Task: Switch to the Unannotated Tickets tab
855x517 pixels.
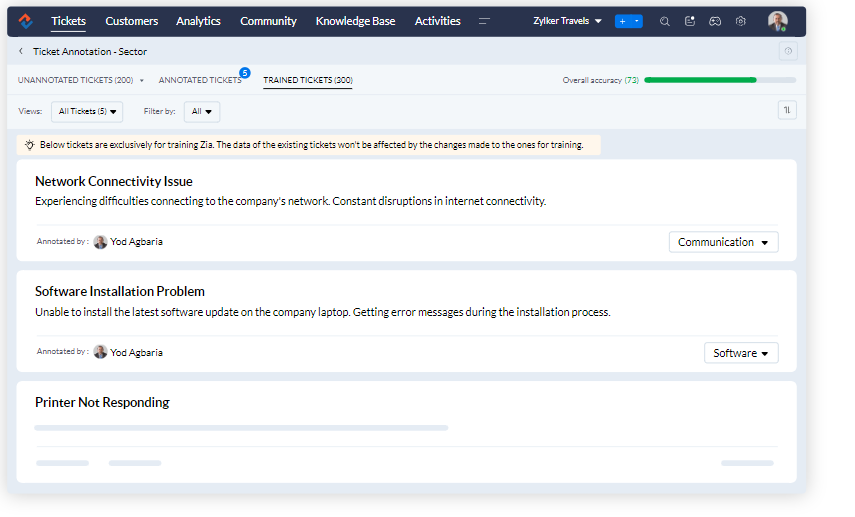Action: click(76, 80)
